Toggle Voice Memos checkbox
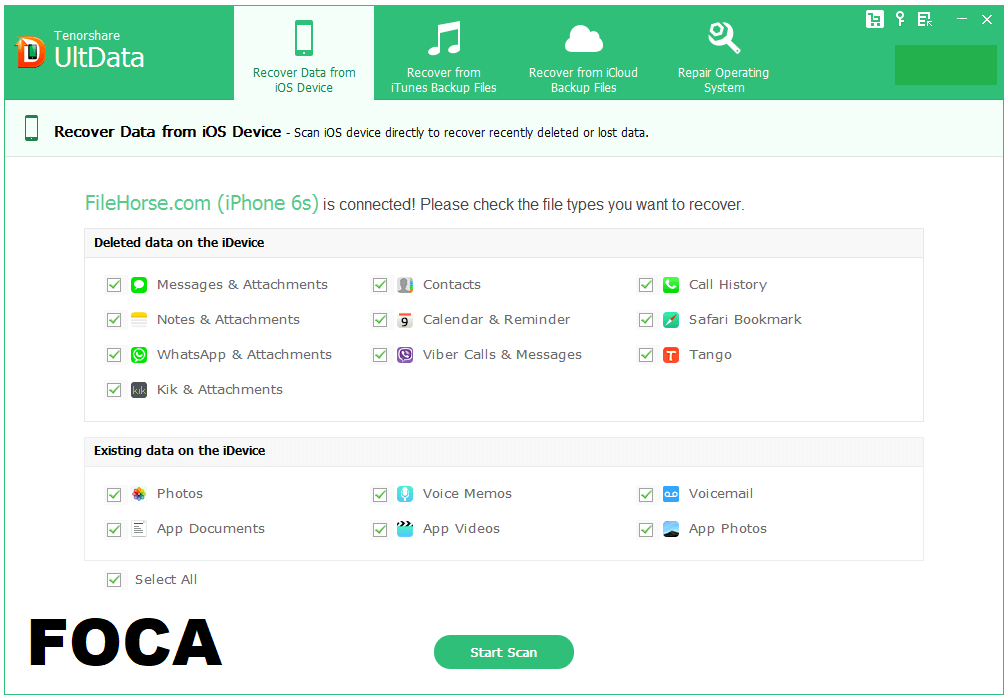1008x698 pixels. (380, 494)
